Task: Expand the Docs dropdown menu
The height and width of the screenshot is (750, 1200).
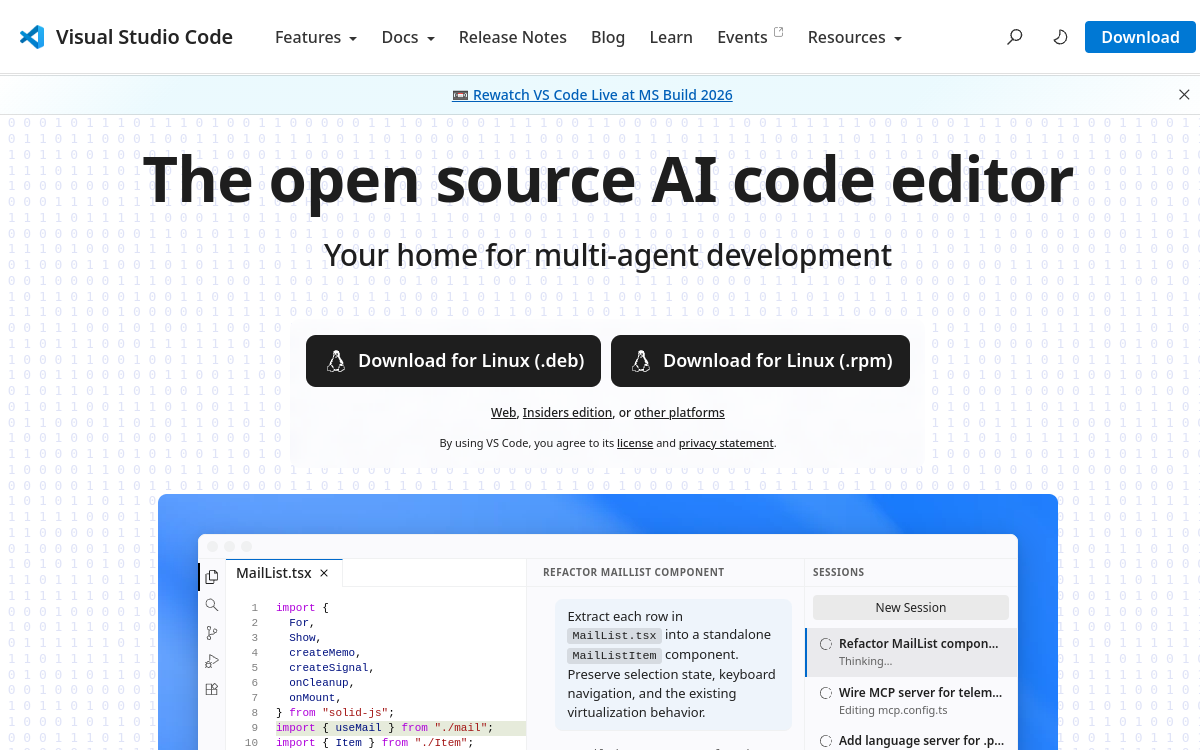Action: pyautogui.click(x=408, y=37)
